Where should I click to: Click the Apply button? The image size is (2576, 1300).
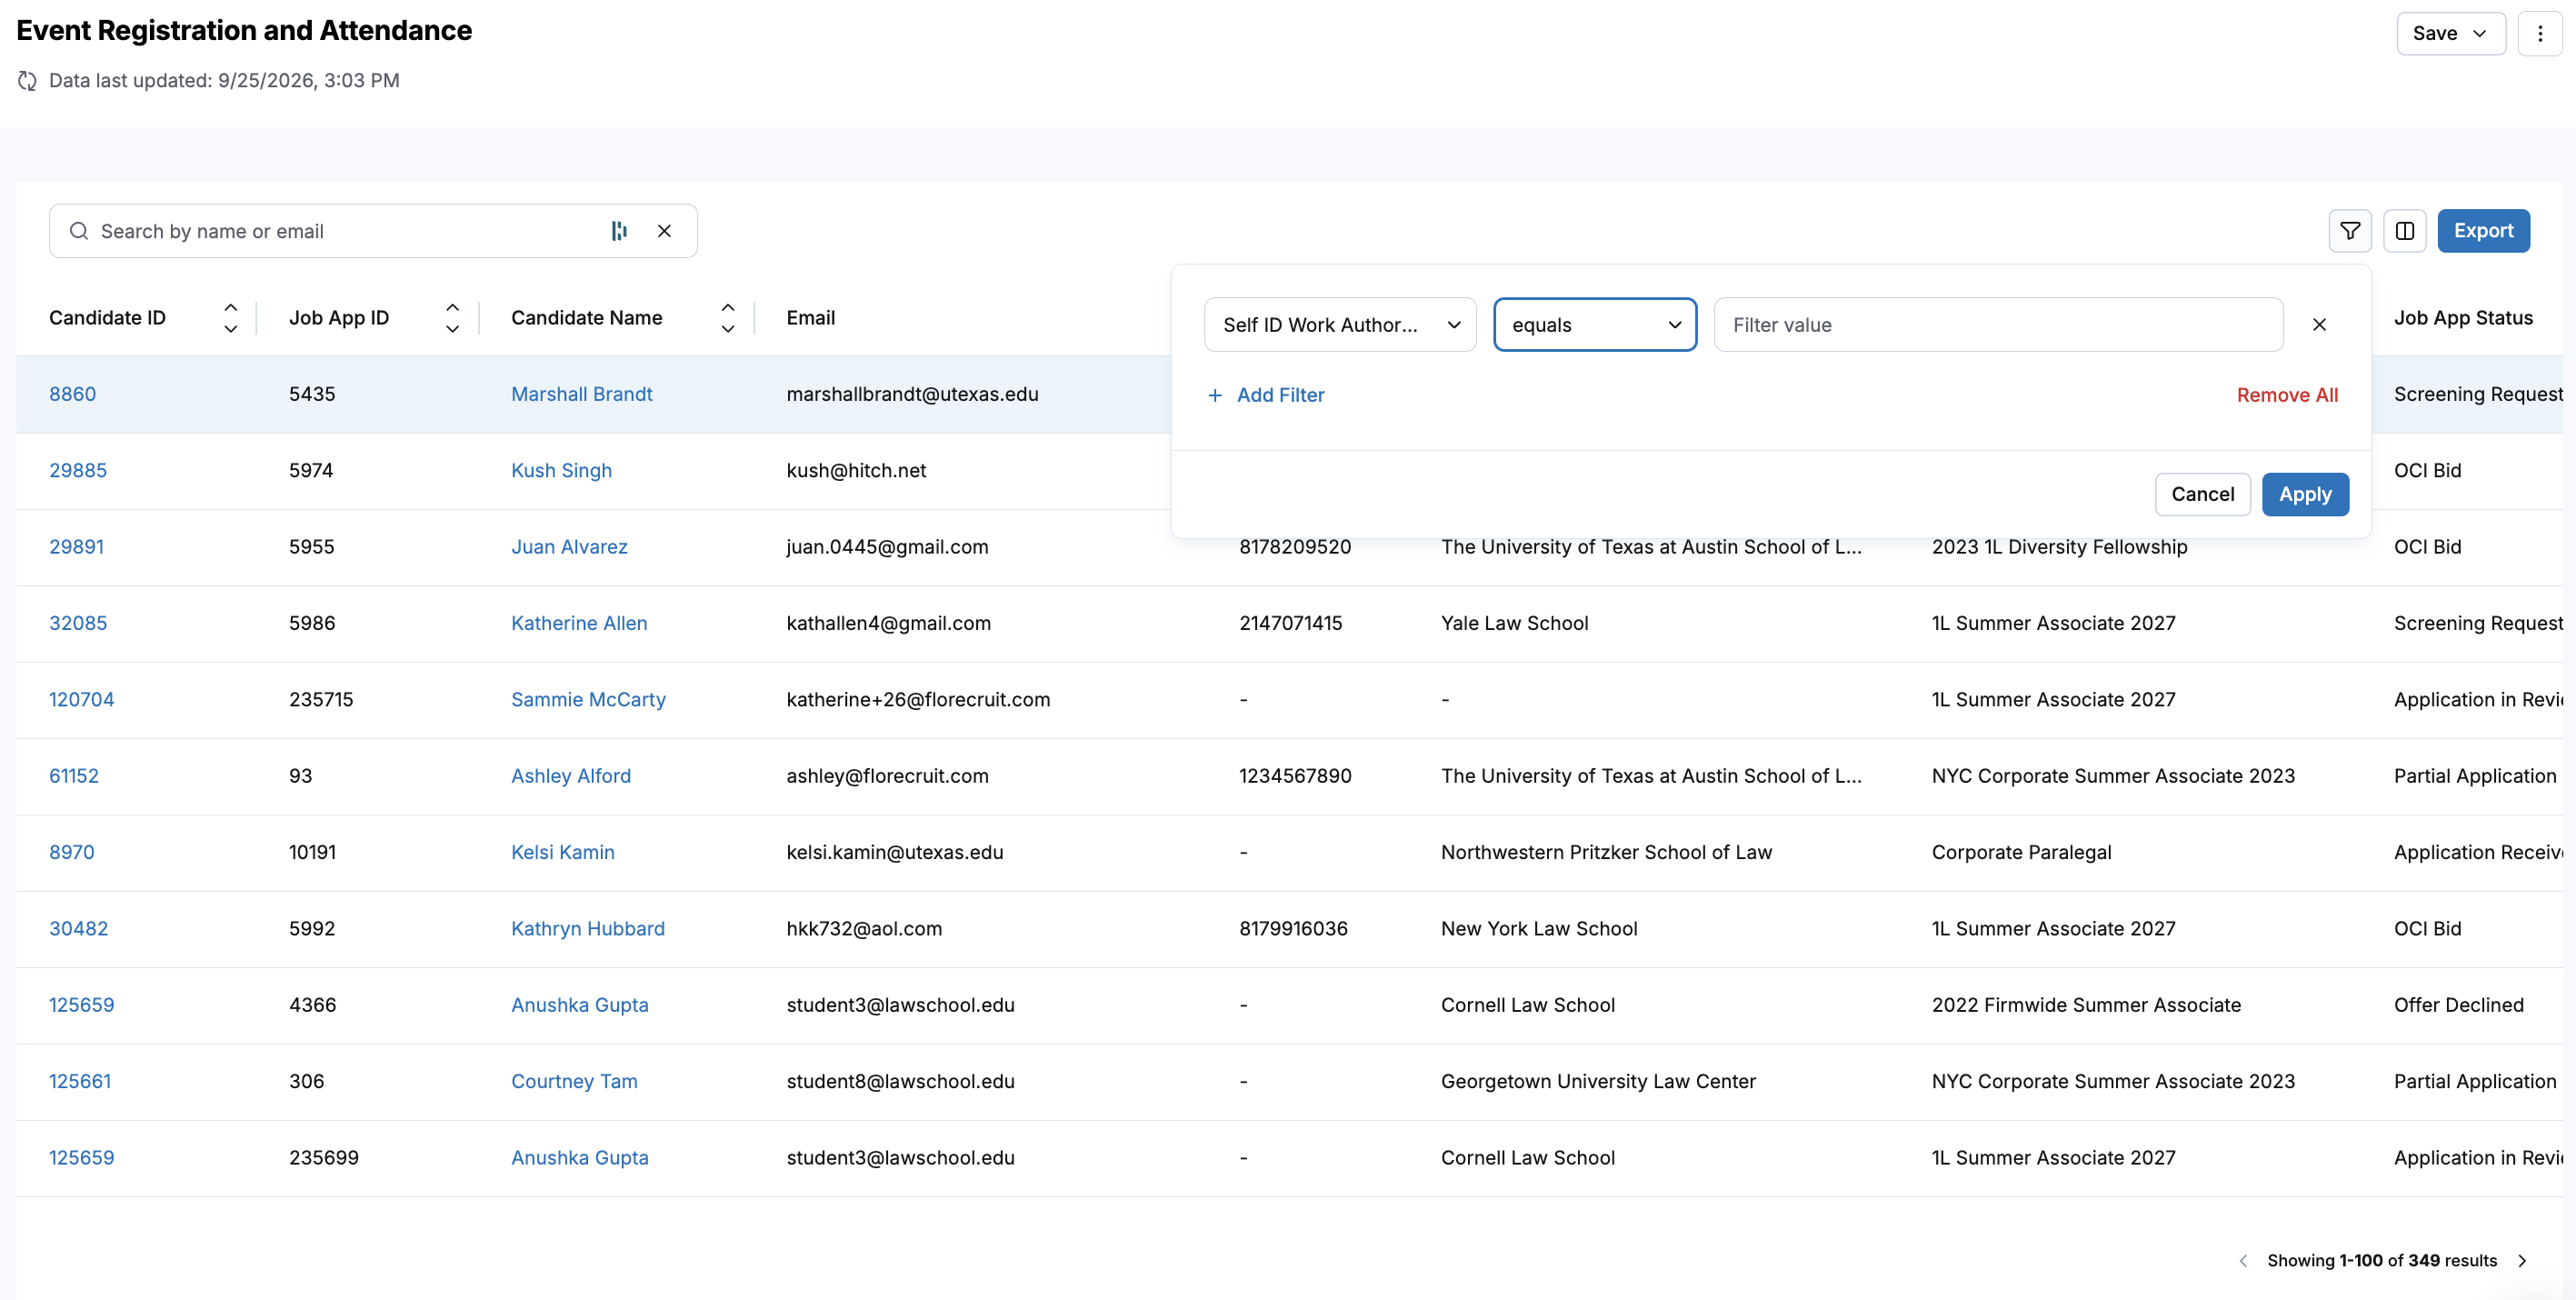point(2306,494)
